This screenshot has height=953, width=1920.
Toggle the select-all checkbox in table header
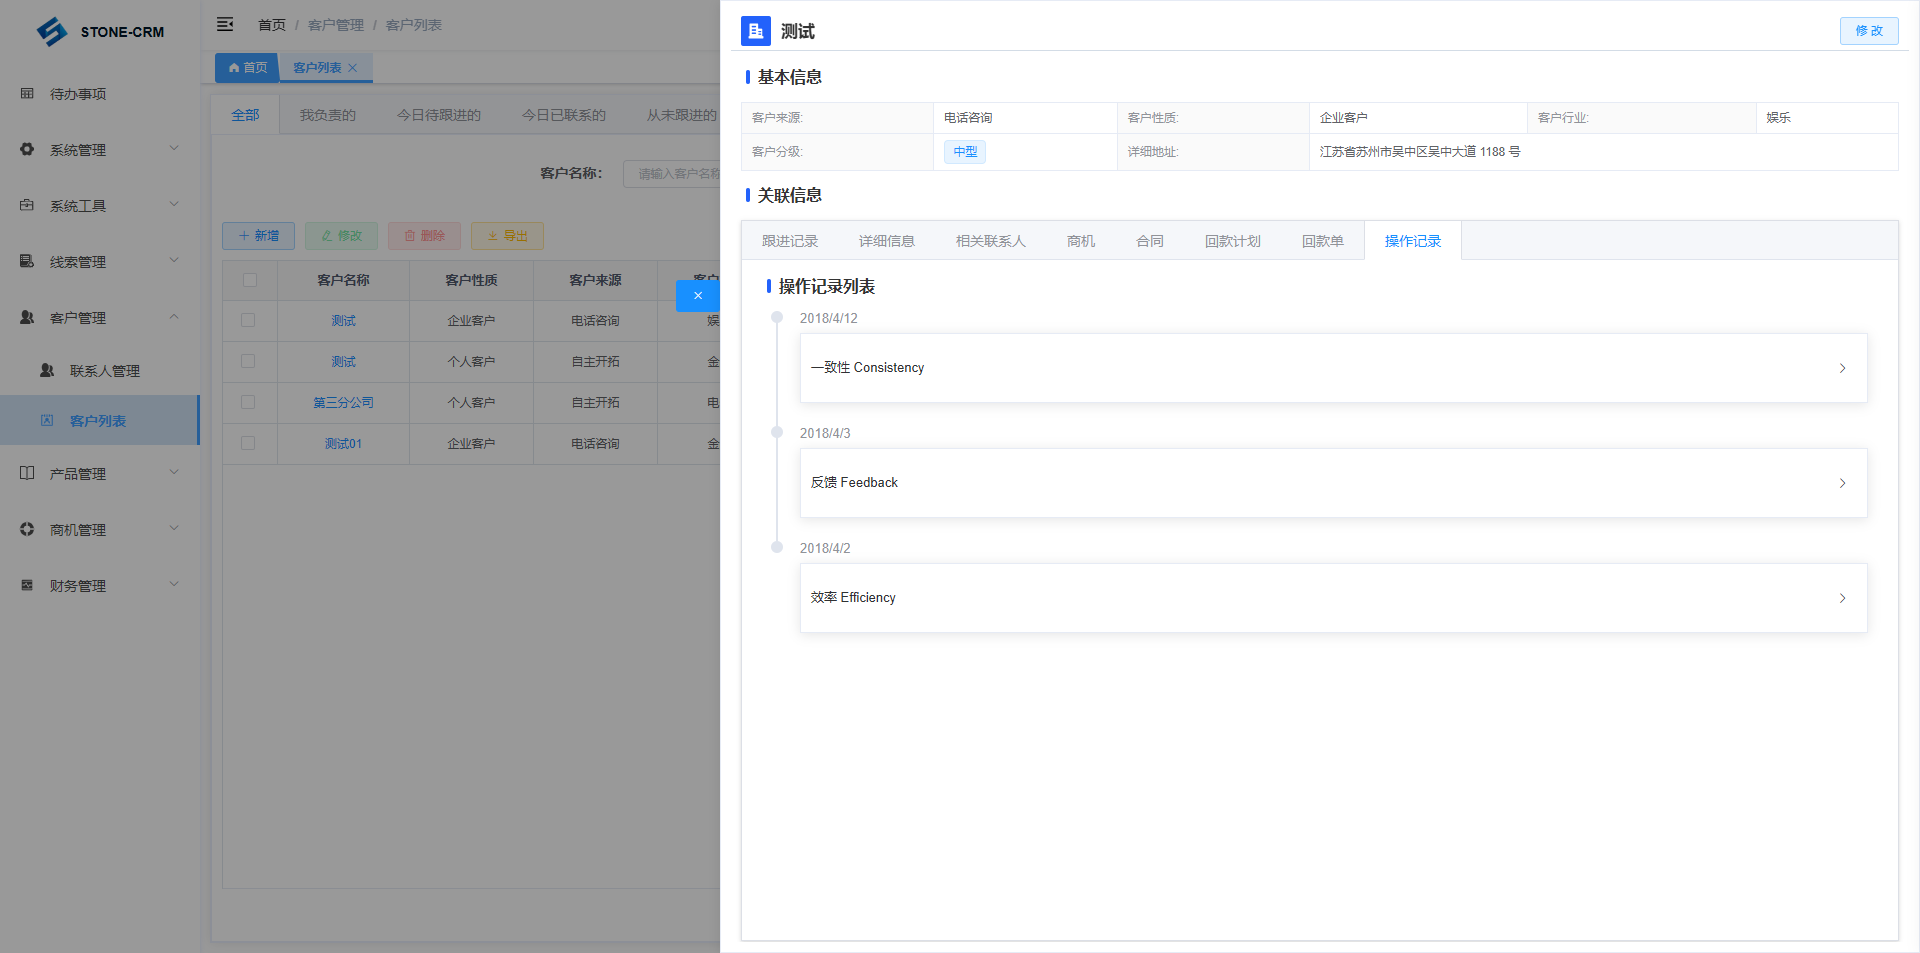point(249,281)
